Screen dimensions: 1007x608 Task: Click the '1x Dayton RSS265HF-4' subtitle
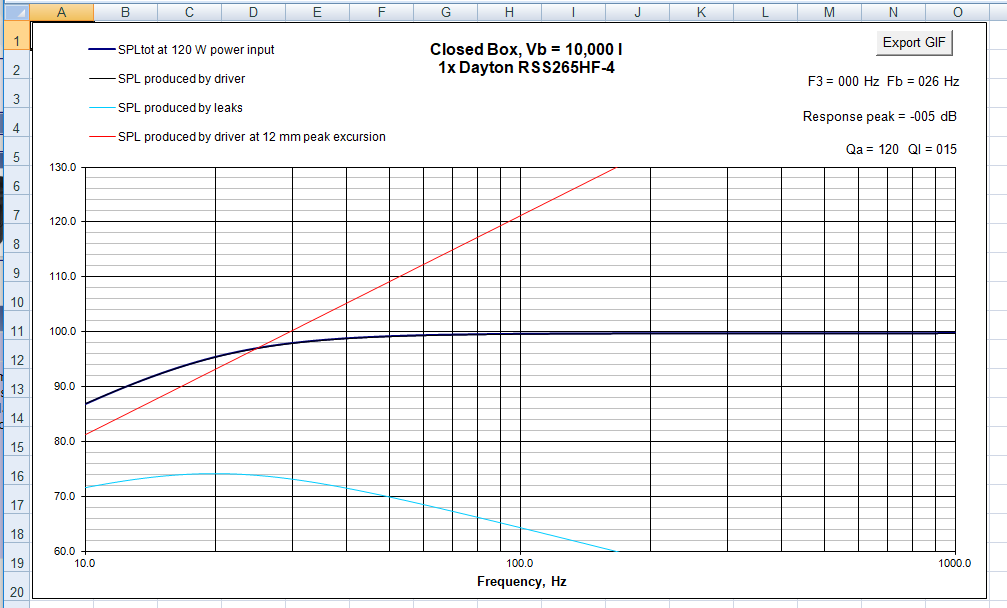click(x=526, y=67)
